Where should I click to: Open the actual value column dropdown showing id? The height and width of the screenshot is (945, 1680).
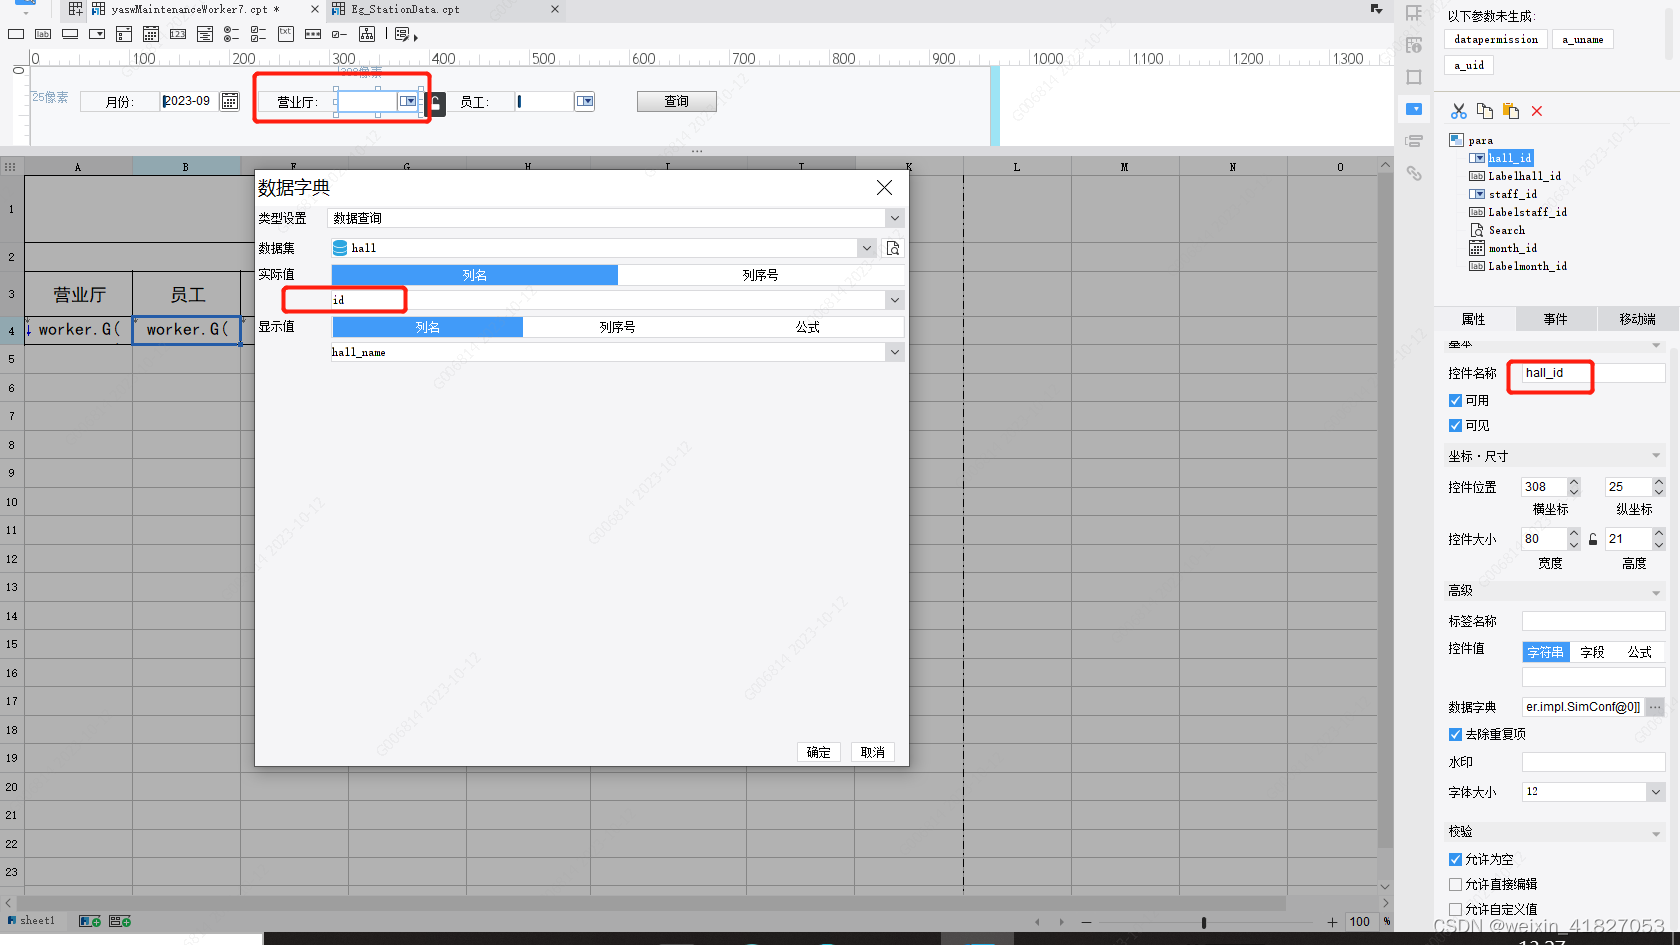click(894, 300)
